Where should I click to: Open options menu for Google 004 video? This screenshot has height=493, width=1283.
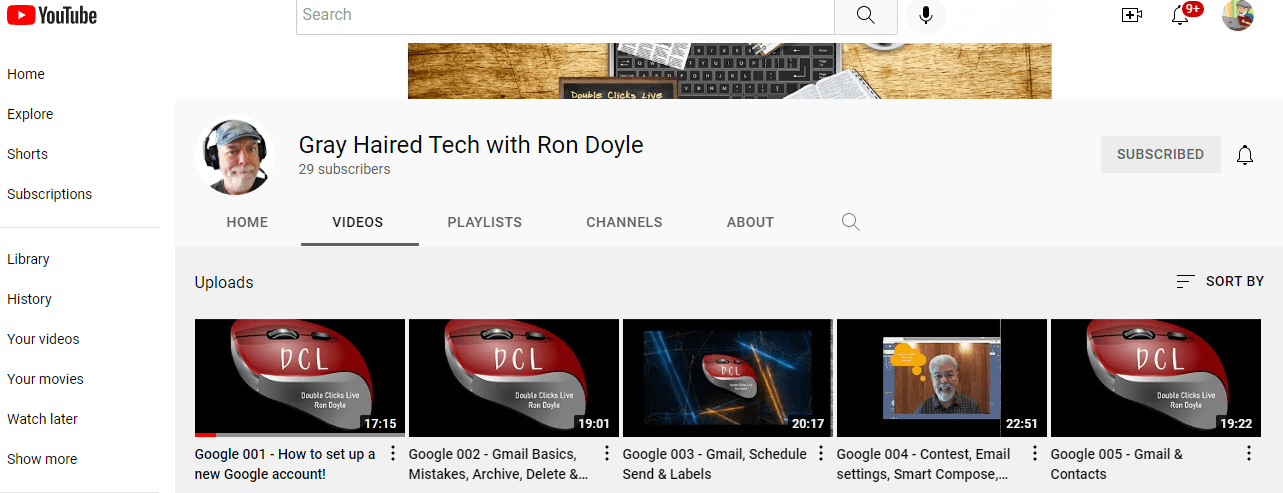coord(1035,454)
